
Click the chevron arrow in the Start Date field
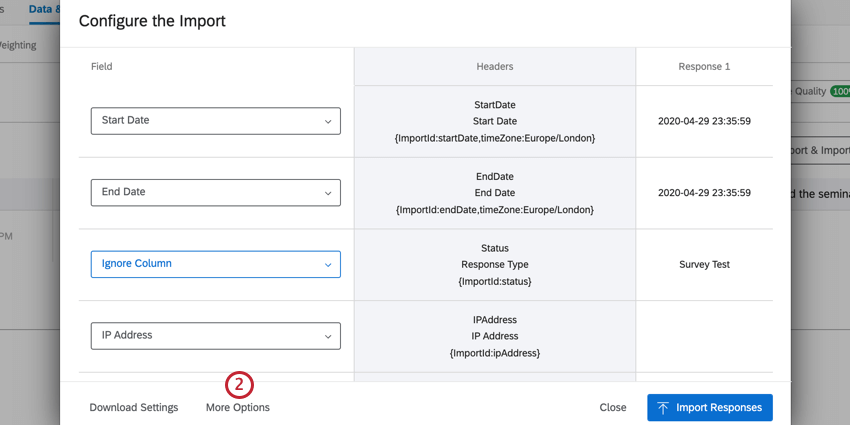pos(328,121)
